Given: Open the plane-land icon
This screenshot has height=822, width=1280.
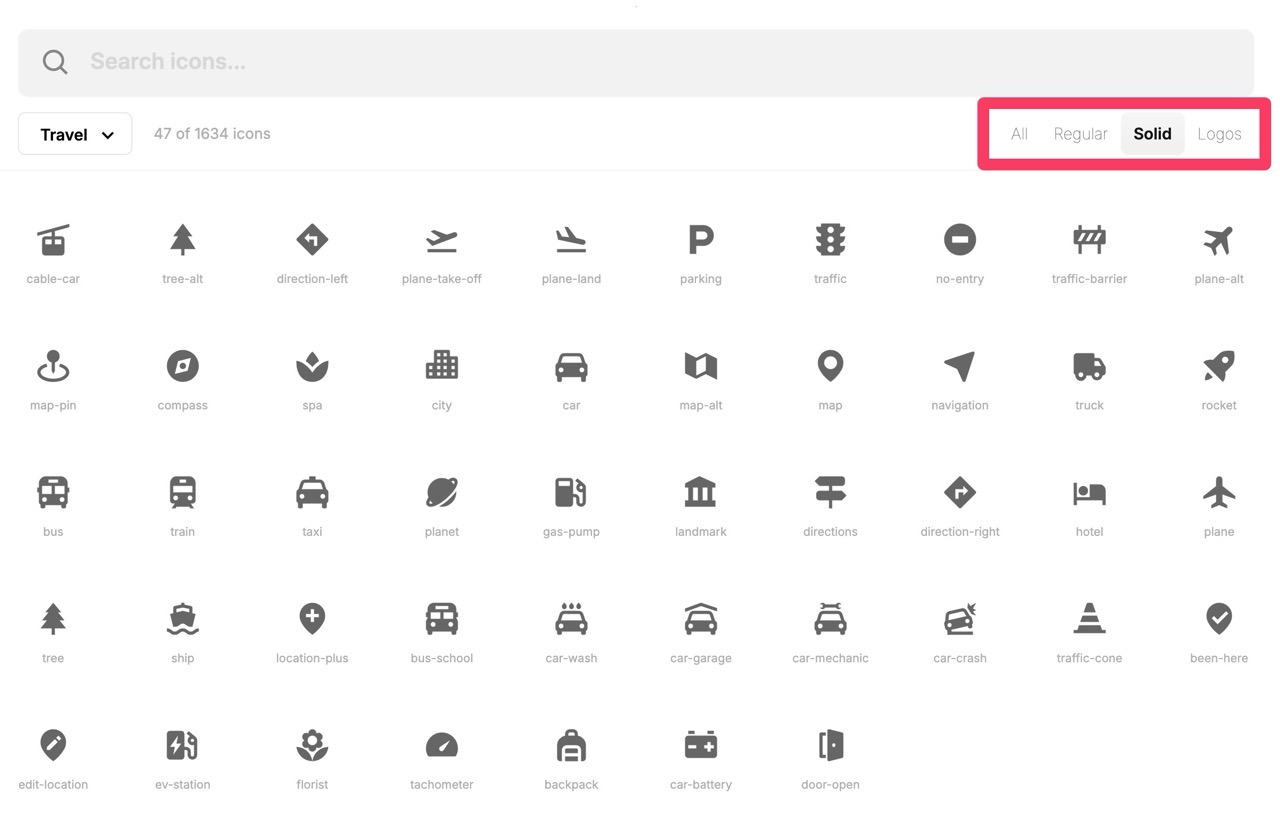Looking at the screenshot, I should point(571,240).
